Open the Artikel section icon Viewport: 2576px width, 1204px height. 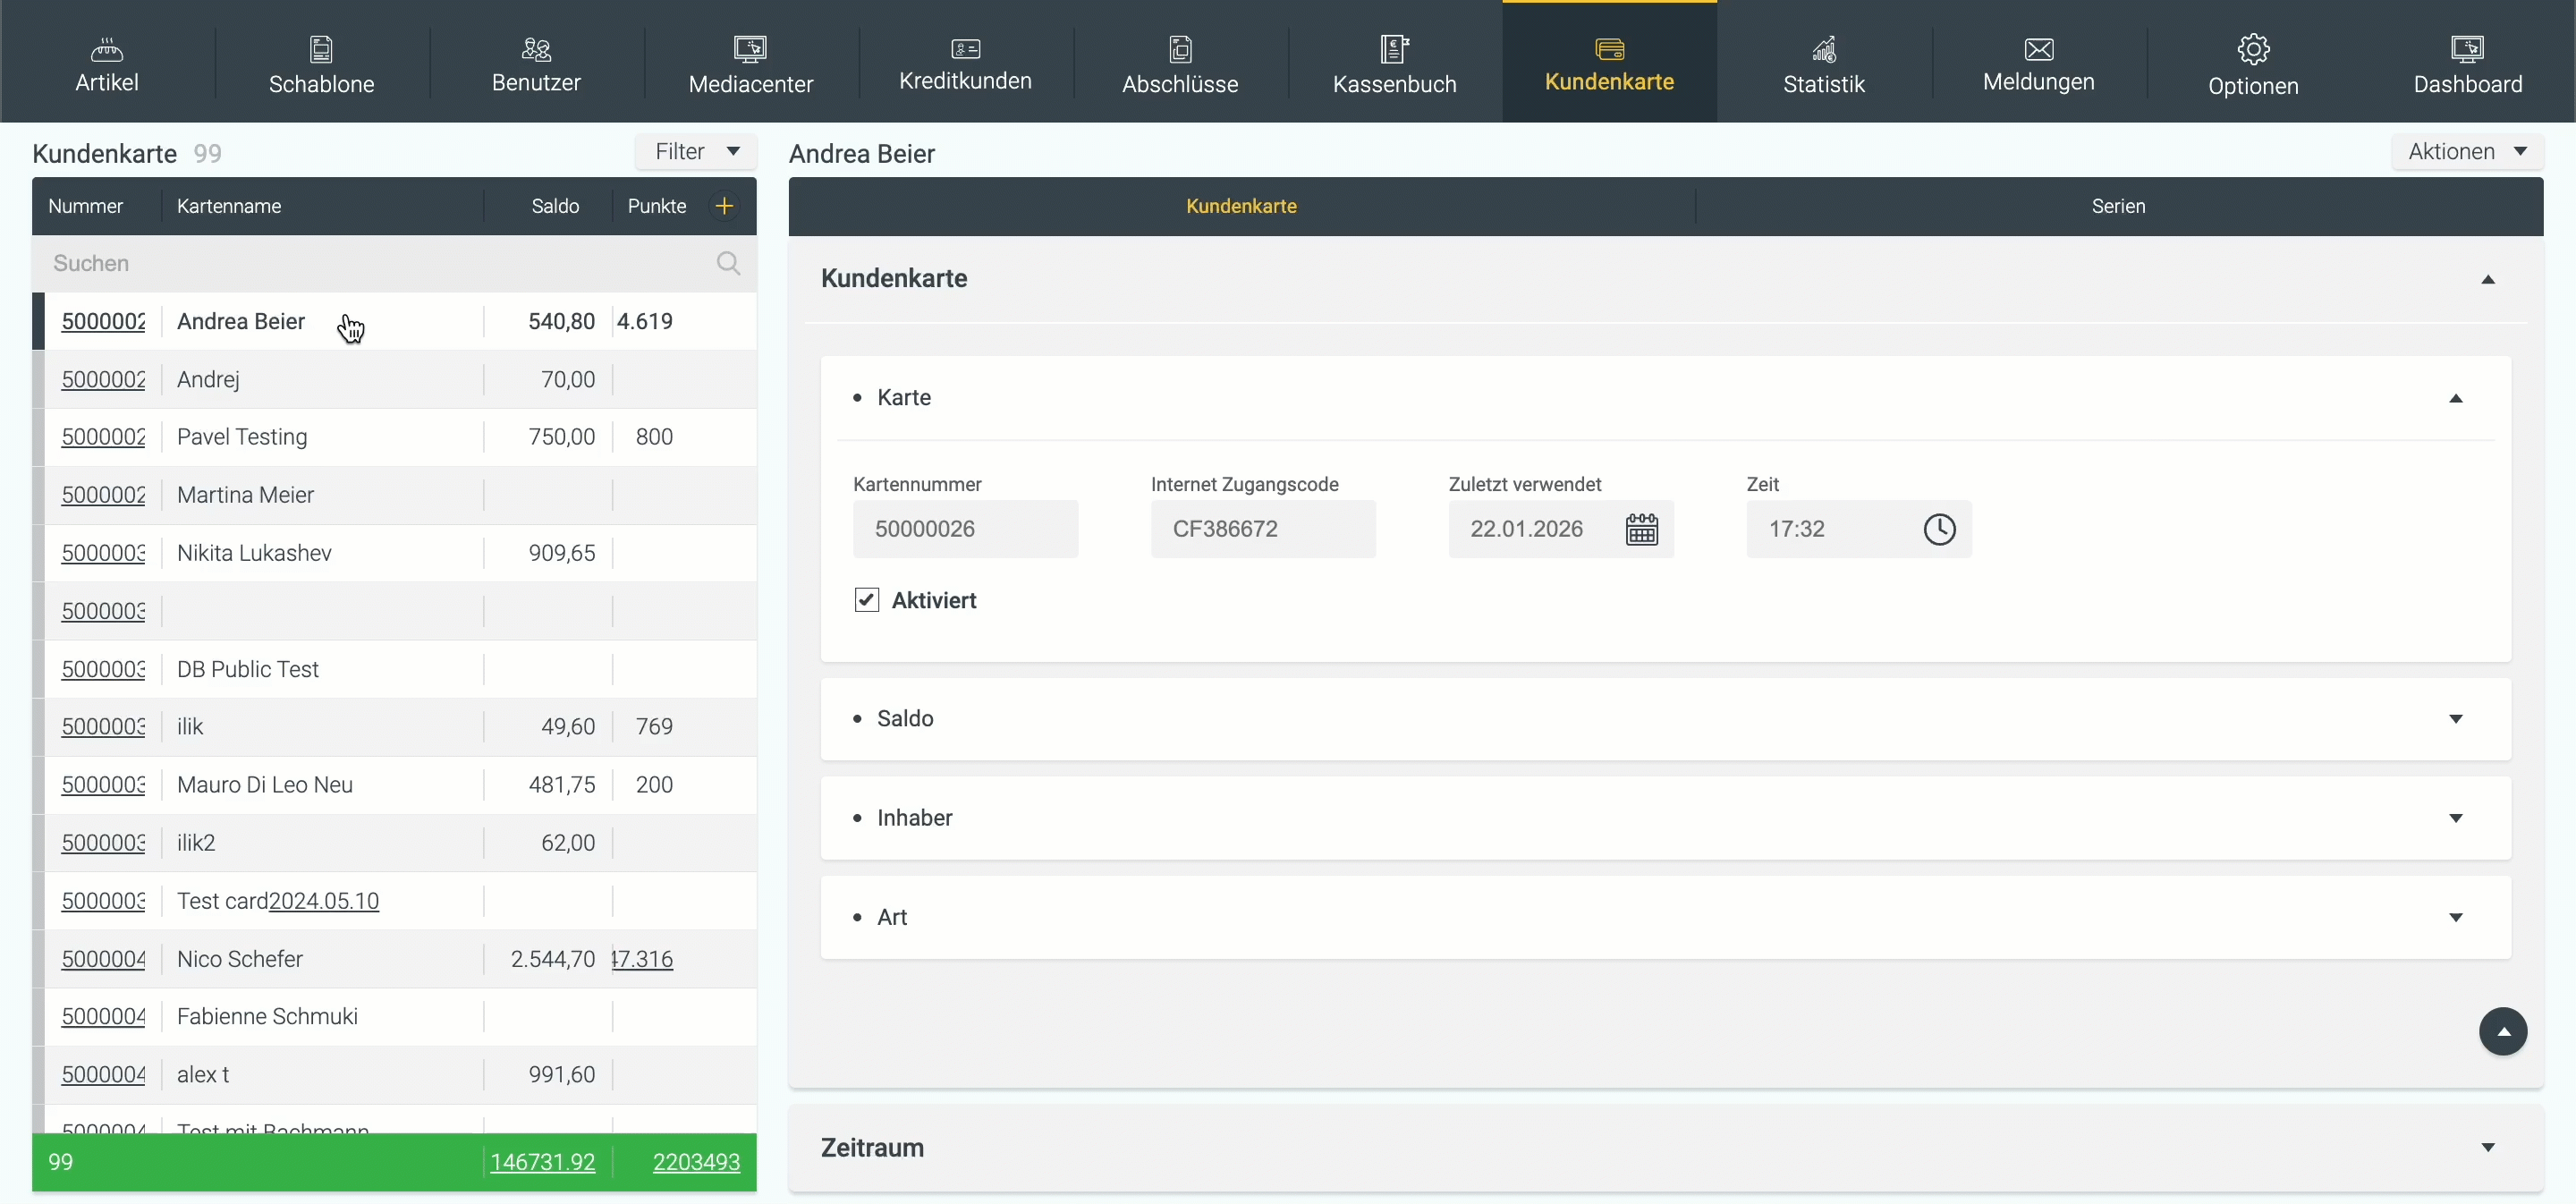(106, 48)
